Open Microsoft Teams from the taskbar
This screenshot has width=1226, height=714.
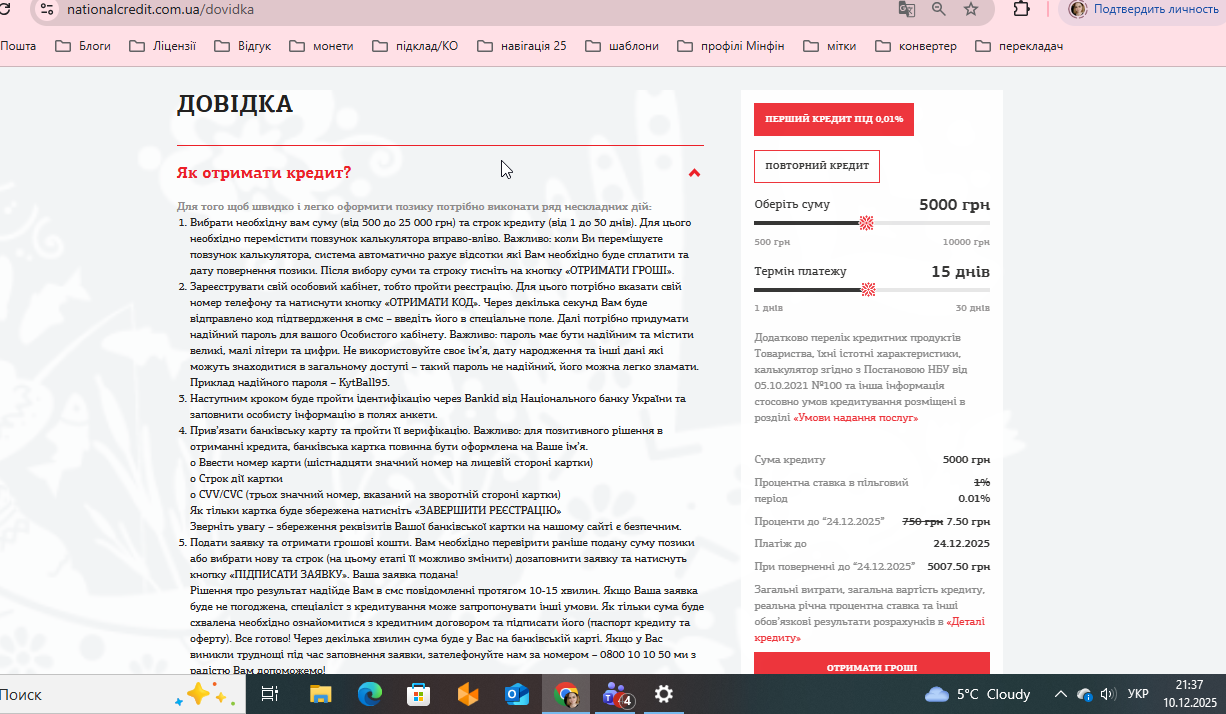pos(616,693)
